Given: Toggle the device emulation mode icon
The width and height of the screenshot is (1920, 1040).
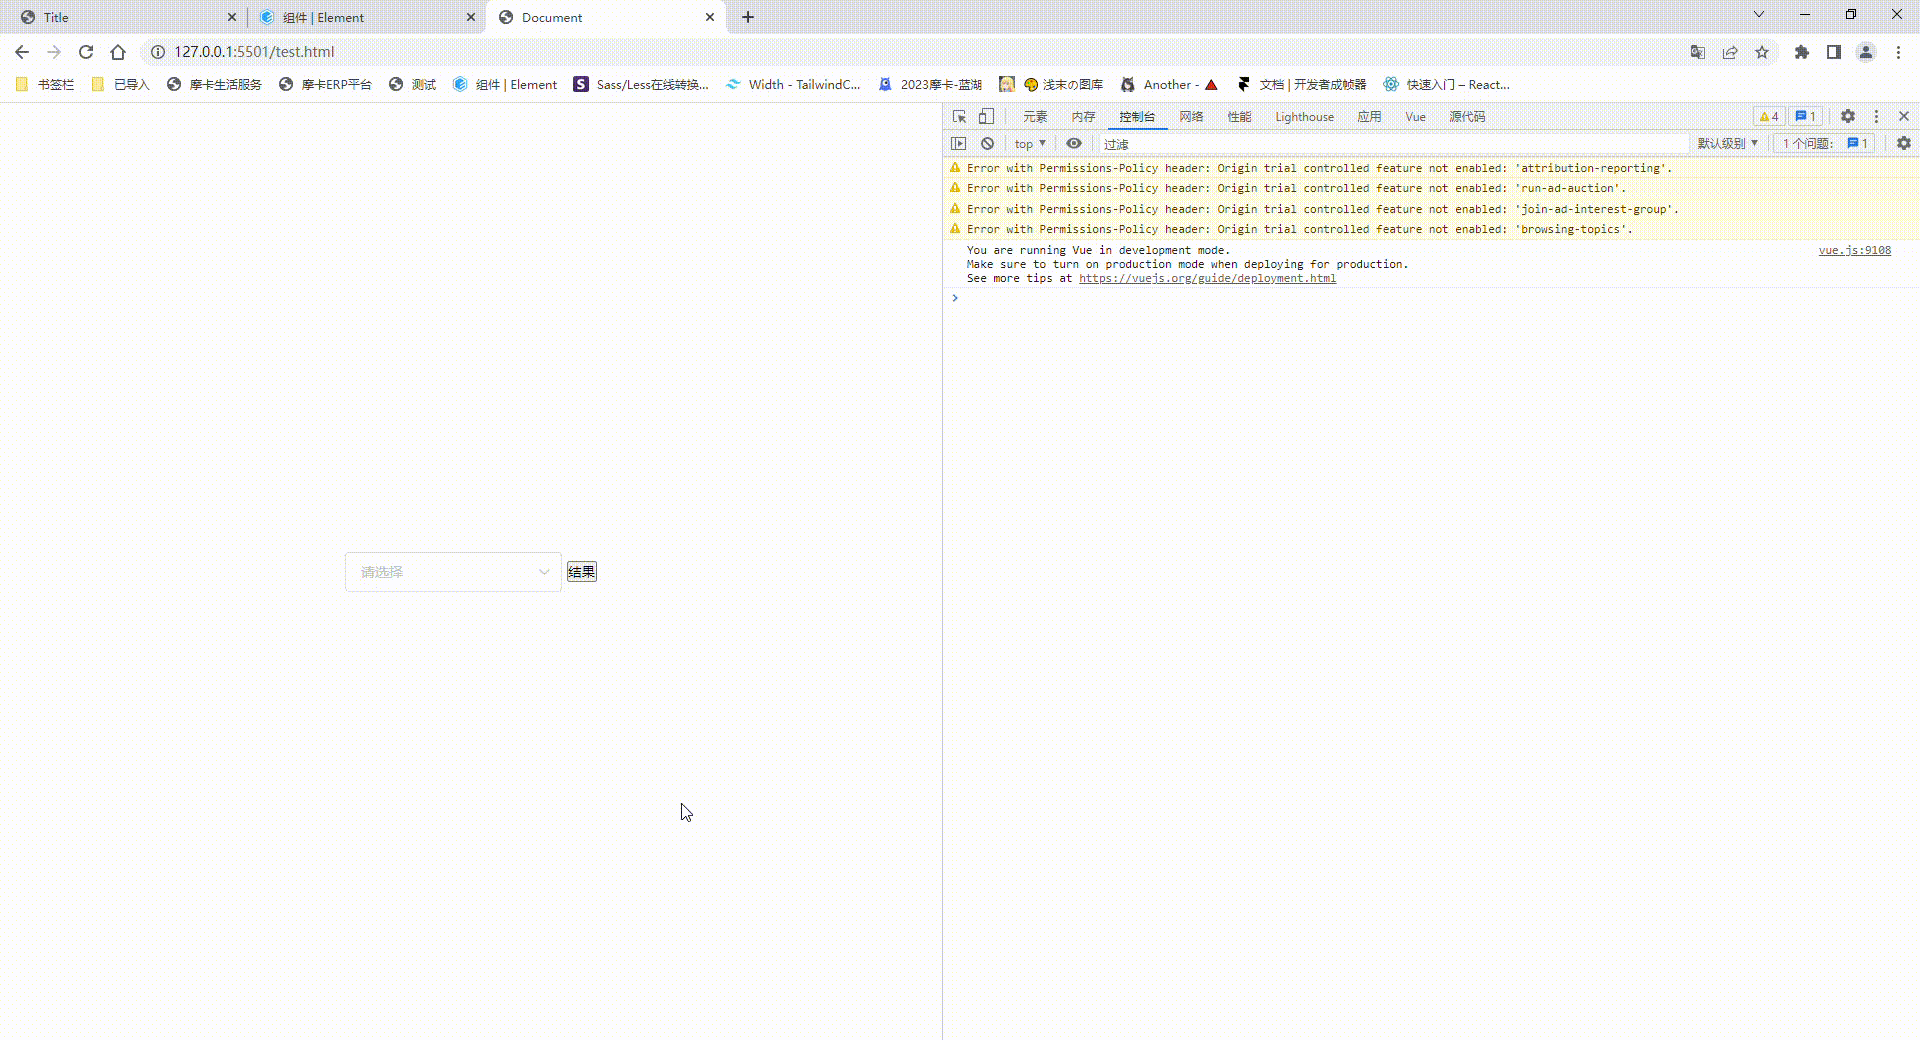Looking at the screenshot, I should click(x=985, y=116).
